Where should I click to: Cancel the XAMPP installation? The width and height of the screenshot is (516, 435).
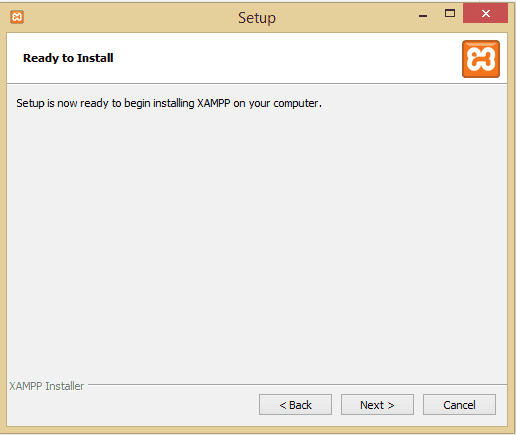[459, 405]
